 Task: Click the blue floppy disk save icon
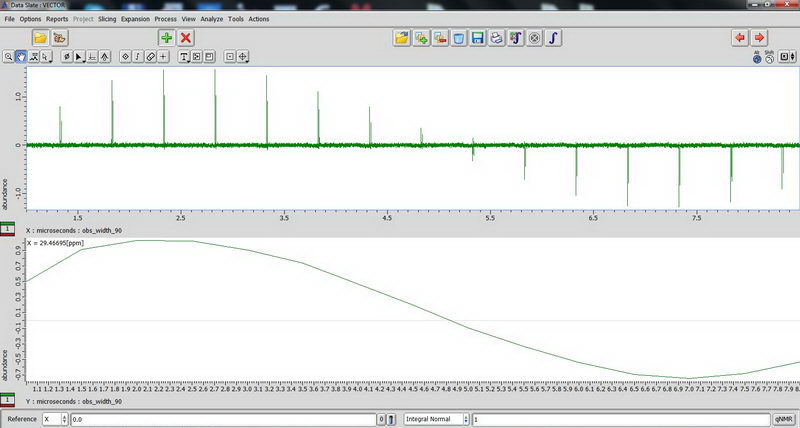point(477,38)
